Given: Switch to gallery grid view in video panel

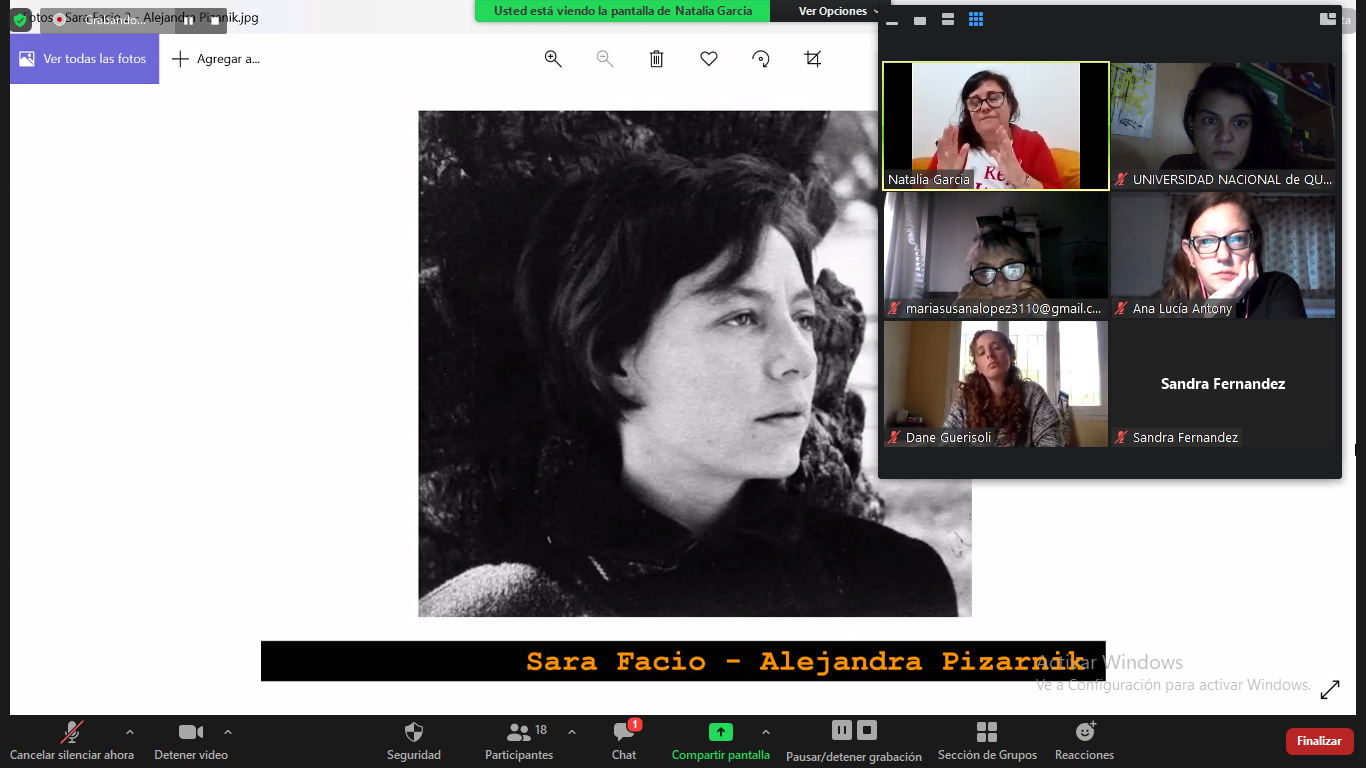Looking at the screenshot, I should coord(976,20).
